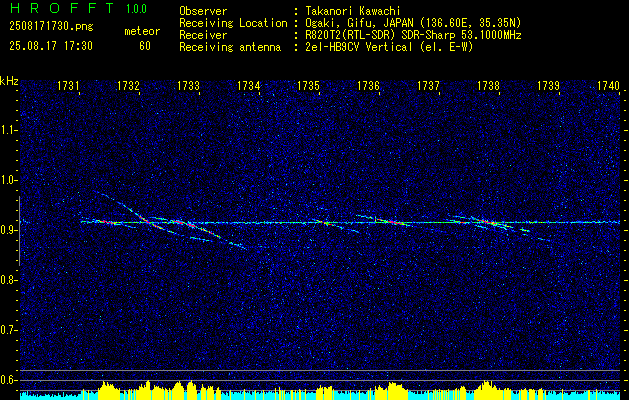
Task: Click the 1740 time marker
Action: click(609, 86)
